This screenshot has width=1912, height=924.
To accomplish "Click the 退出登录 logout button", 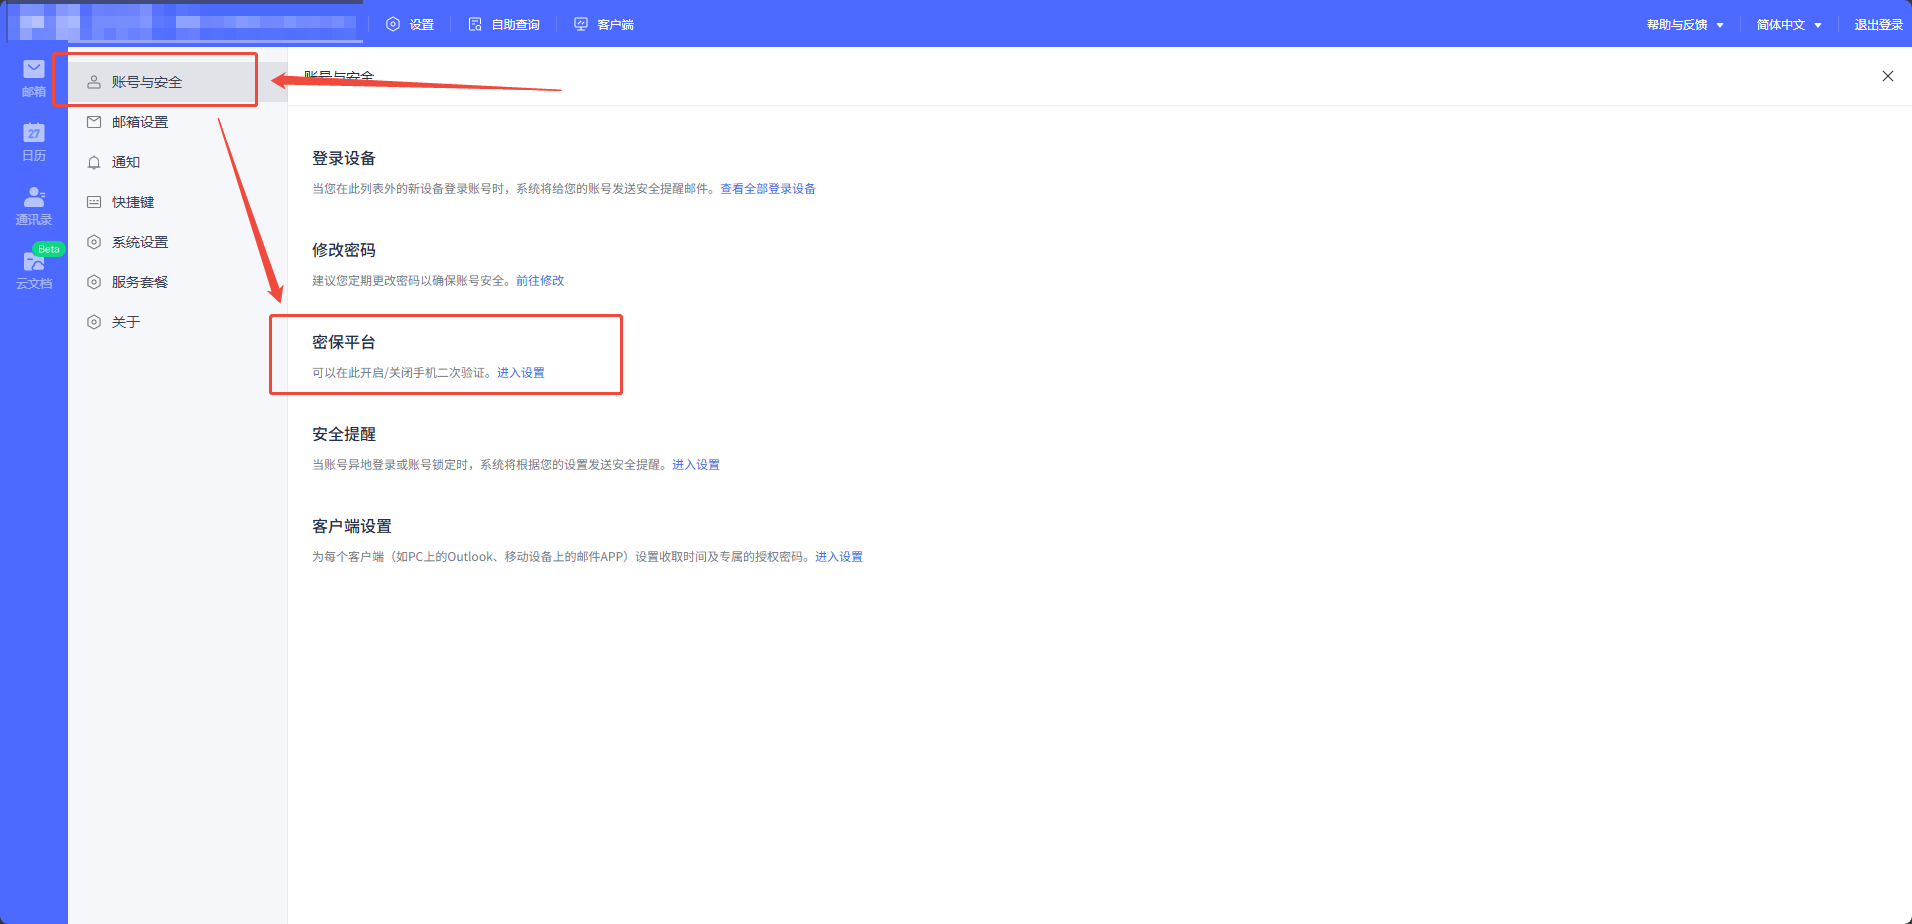I will point(1878,24).
